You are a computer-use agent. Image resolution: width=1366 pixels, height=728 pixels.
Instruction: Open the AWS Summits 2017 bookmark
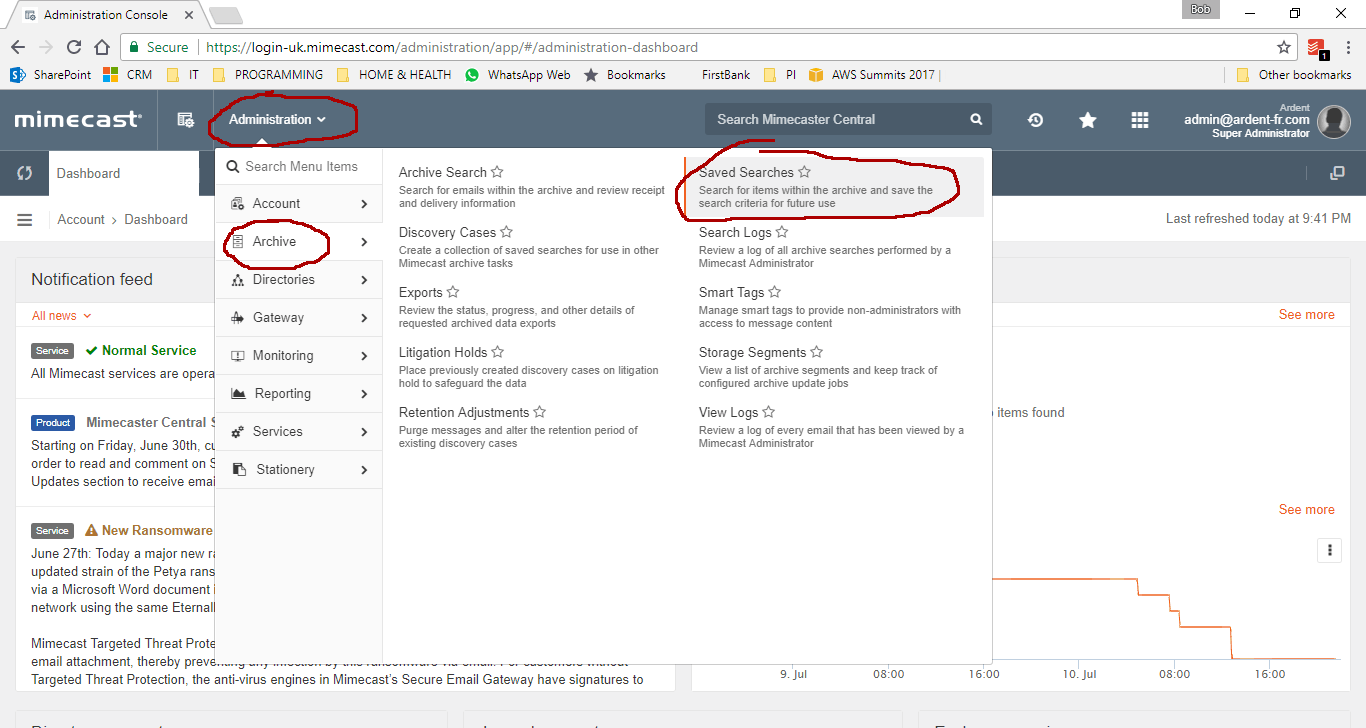point(874,74)
